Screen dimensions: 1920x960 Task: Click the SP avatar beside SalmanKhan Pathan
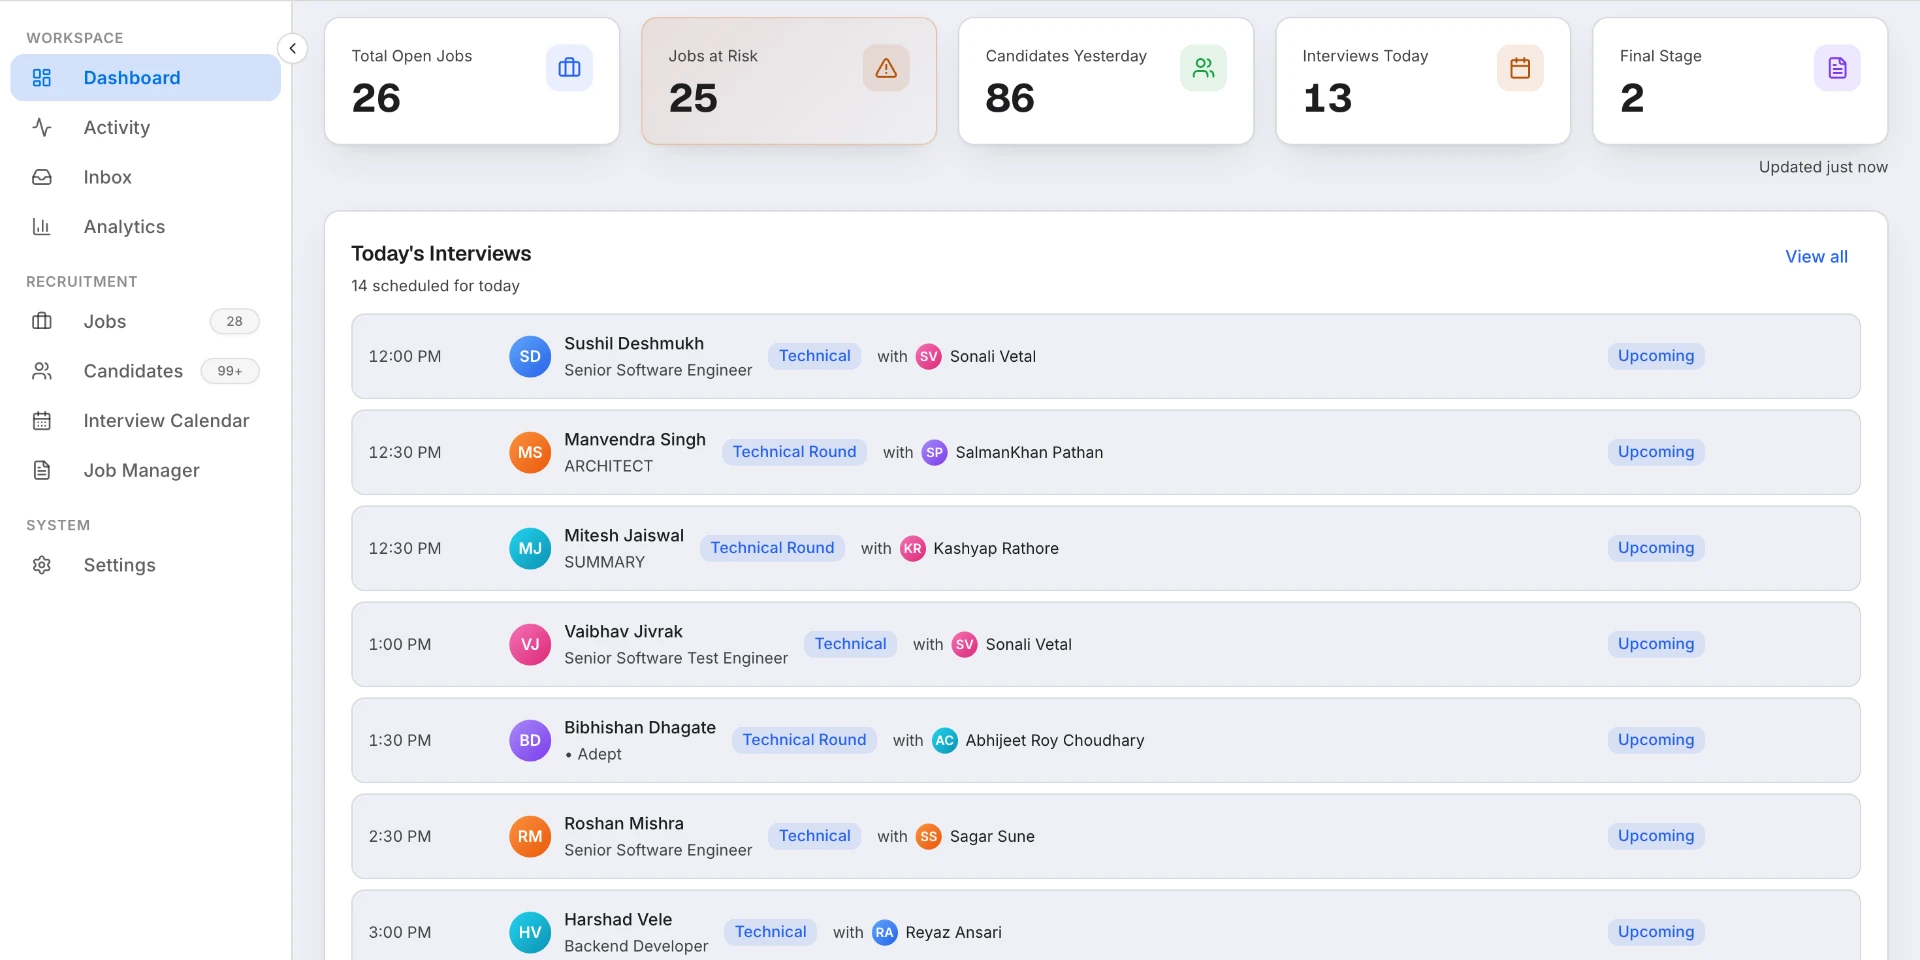coord(934,452)
